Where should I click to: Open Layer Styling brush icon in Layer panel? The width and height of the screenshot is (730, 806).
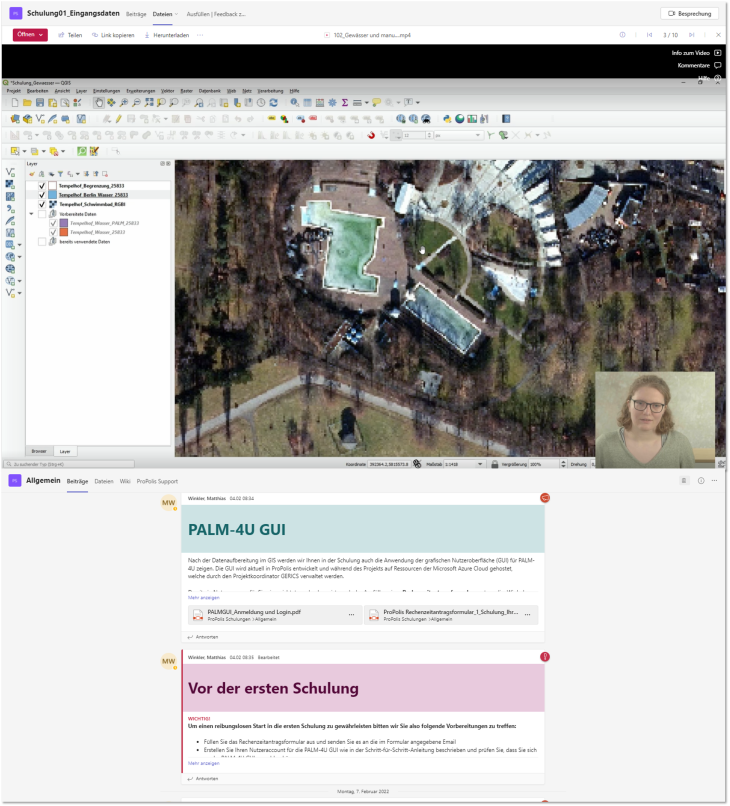[32, 174]
